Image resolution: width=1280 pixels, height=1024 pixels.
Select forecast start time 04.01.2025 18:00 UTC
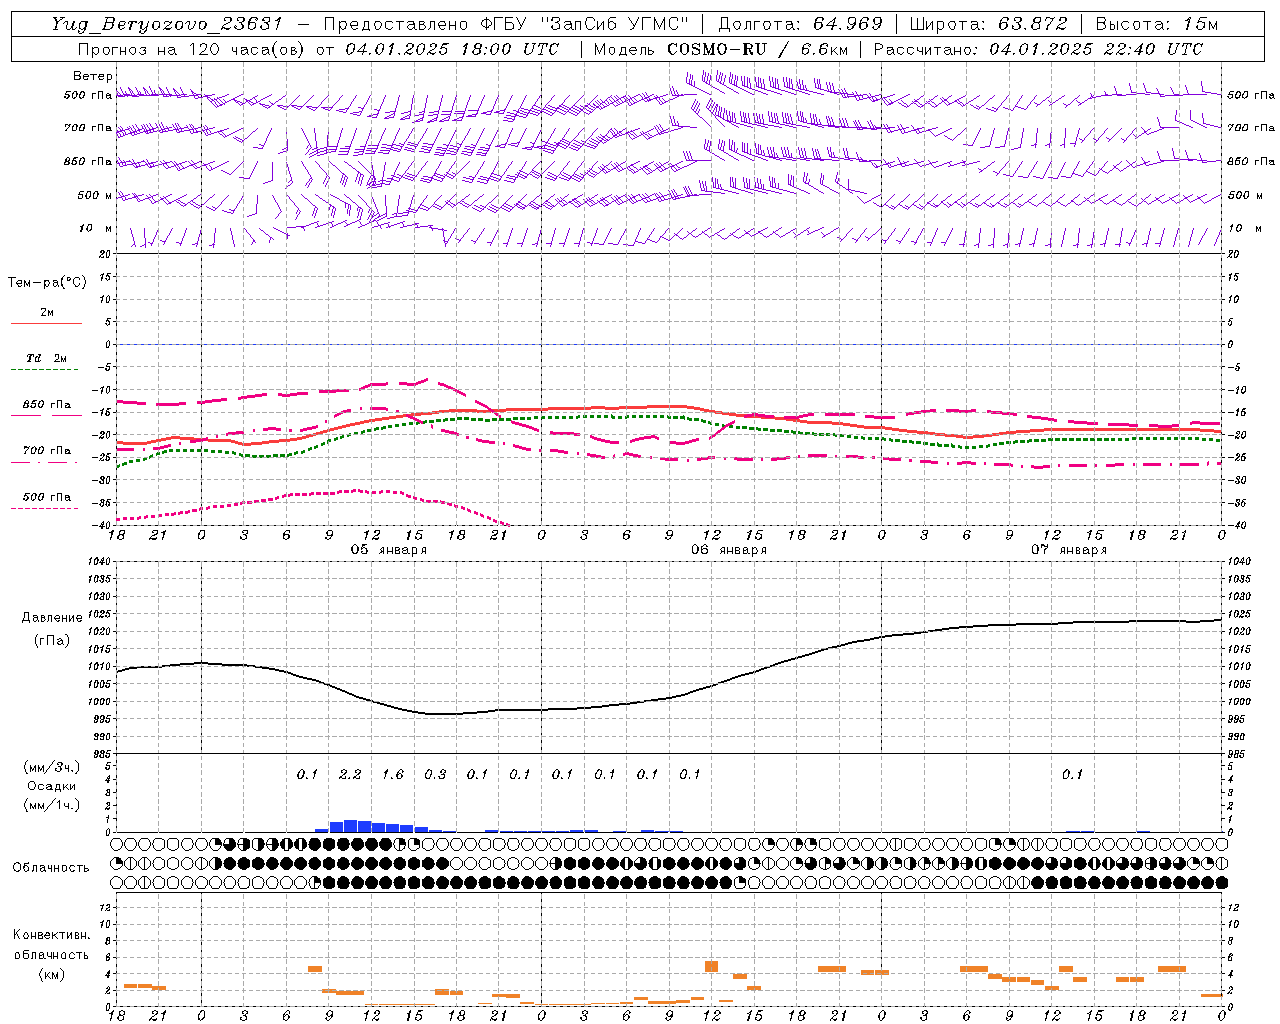pyautogui.click(x=452, y=49)
